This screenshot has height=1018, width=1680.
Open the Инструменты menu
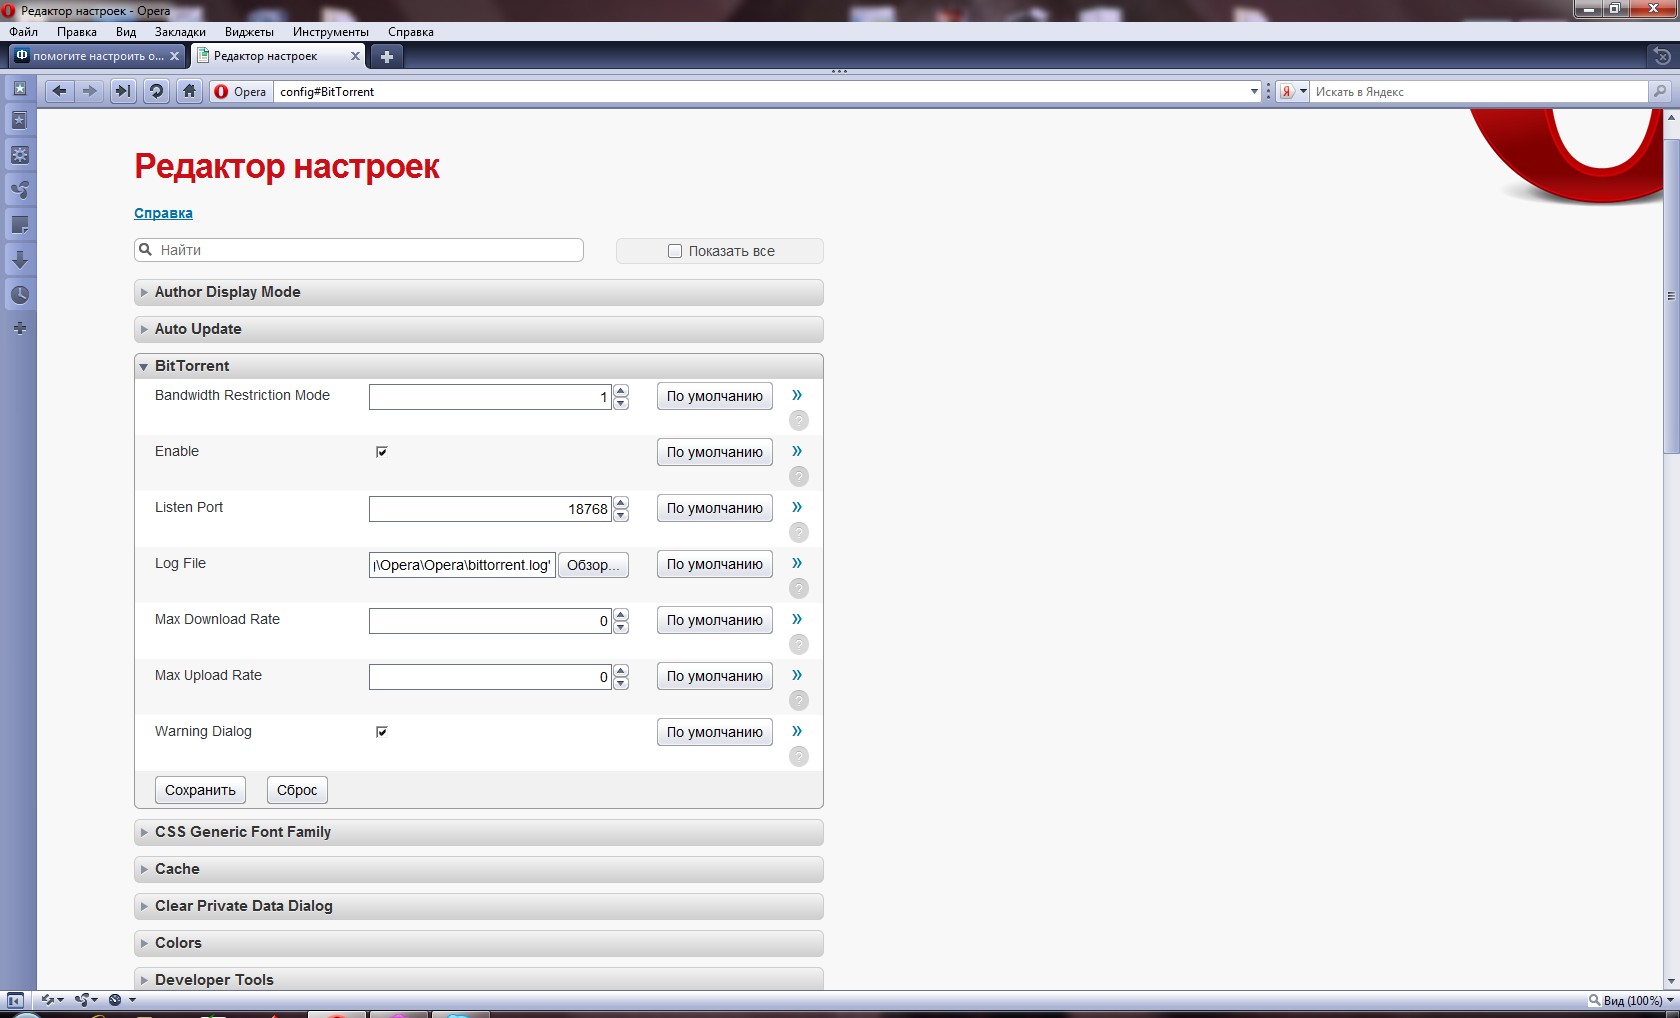tap(331, 32)
